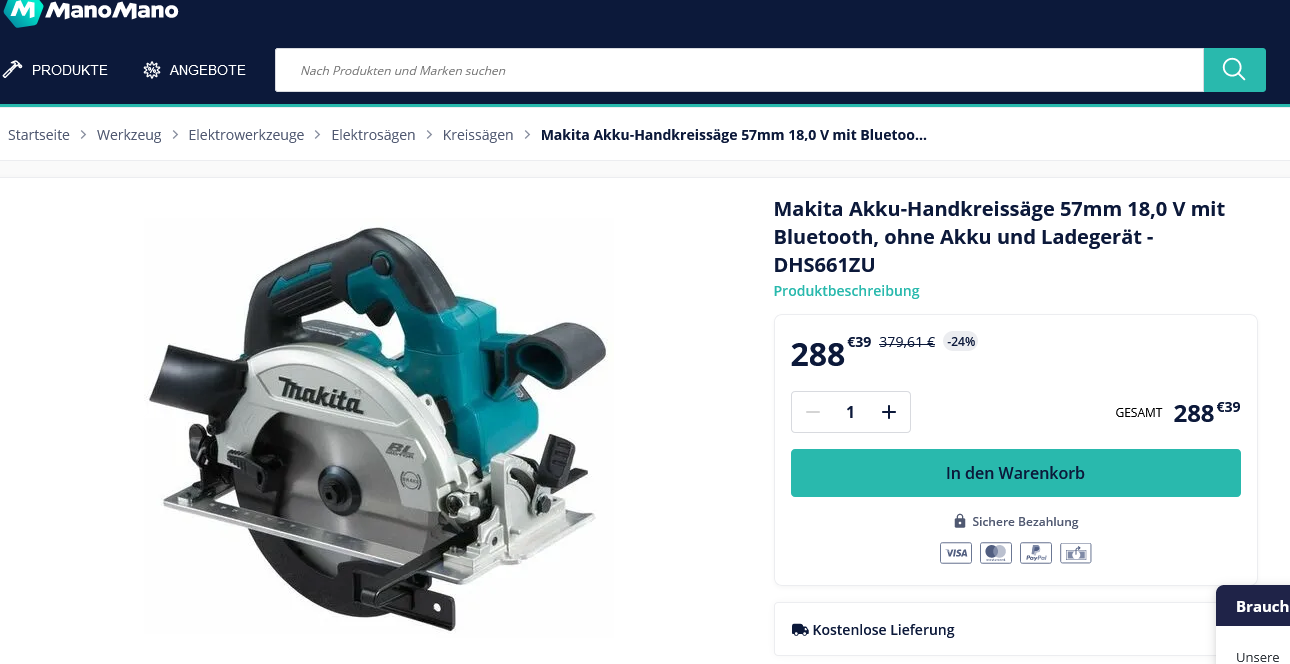
Task: Click the Mastercard payment icon
Action: coord(996,553)
